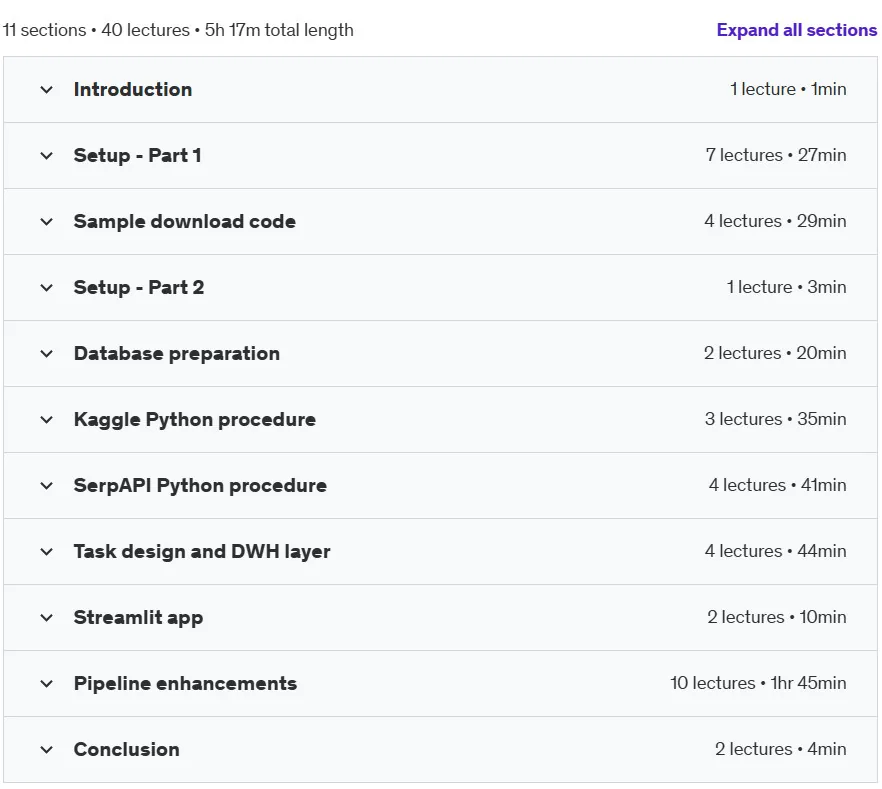Click chevron beside Sample download code
This screenshot has width=882, height=789.
click(47, 222)
